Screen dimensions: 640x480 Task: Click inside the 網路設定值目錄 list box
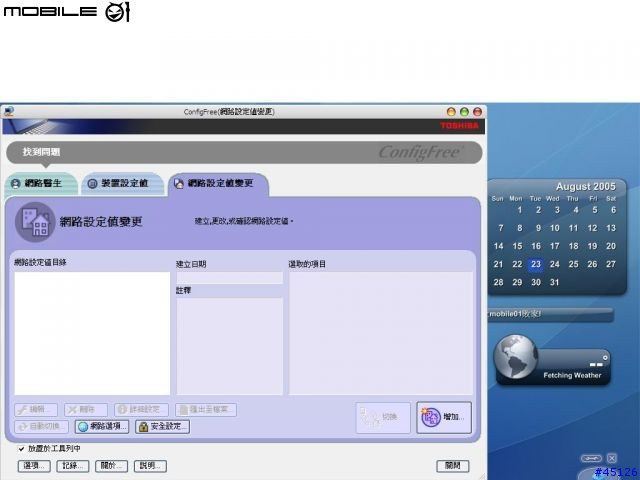pos(92,333)
